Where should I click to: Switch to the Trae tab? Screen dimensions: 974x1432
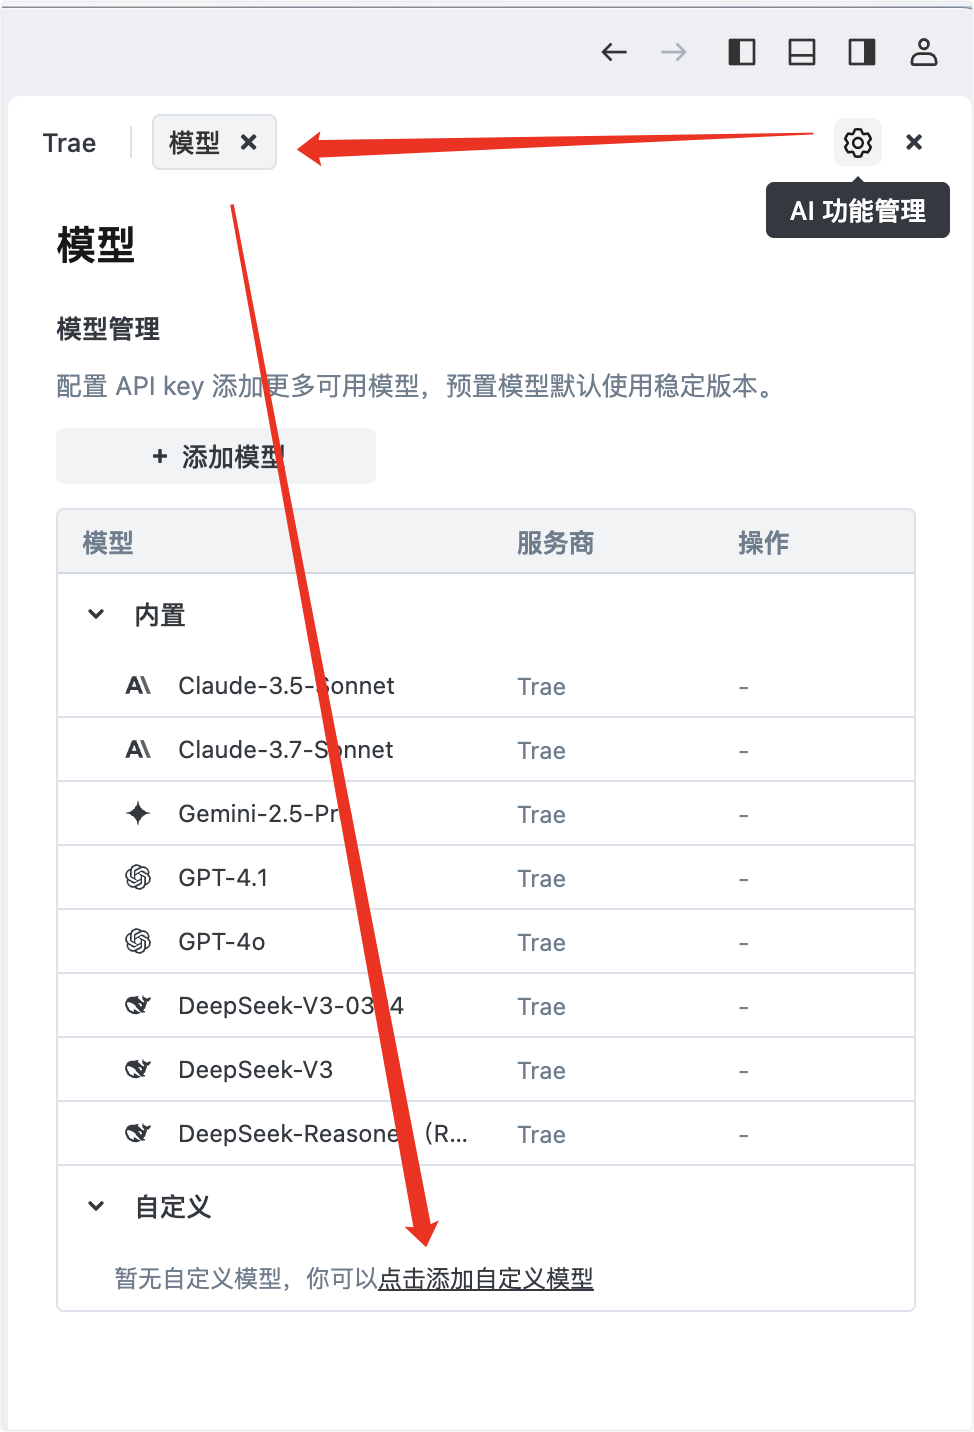click(x=70, y=143)
